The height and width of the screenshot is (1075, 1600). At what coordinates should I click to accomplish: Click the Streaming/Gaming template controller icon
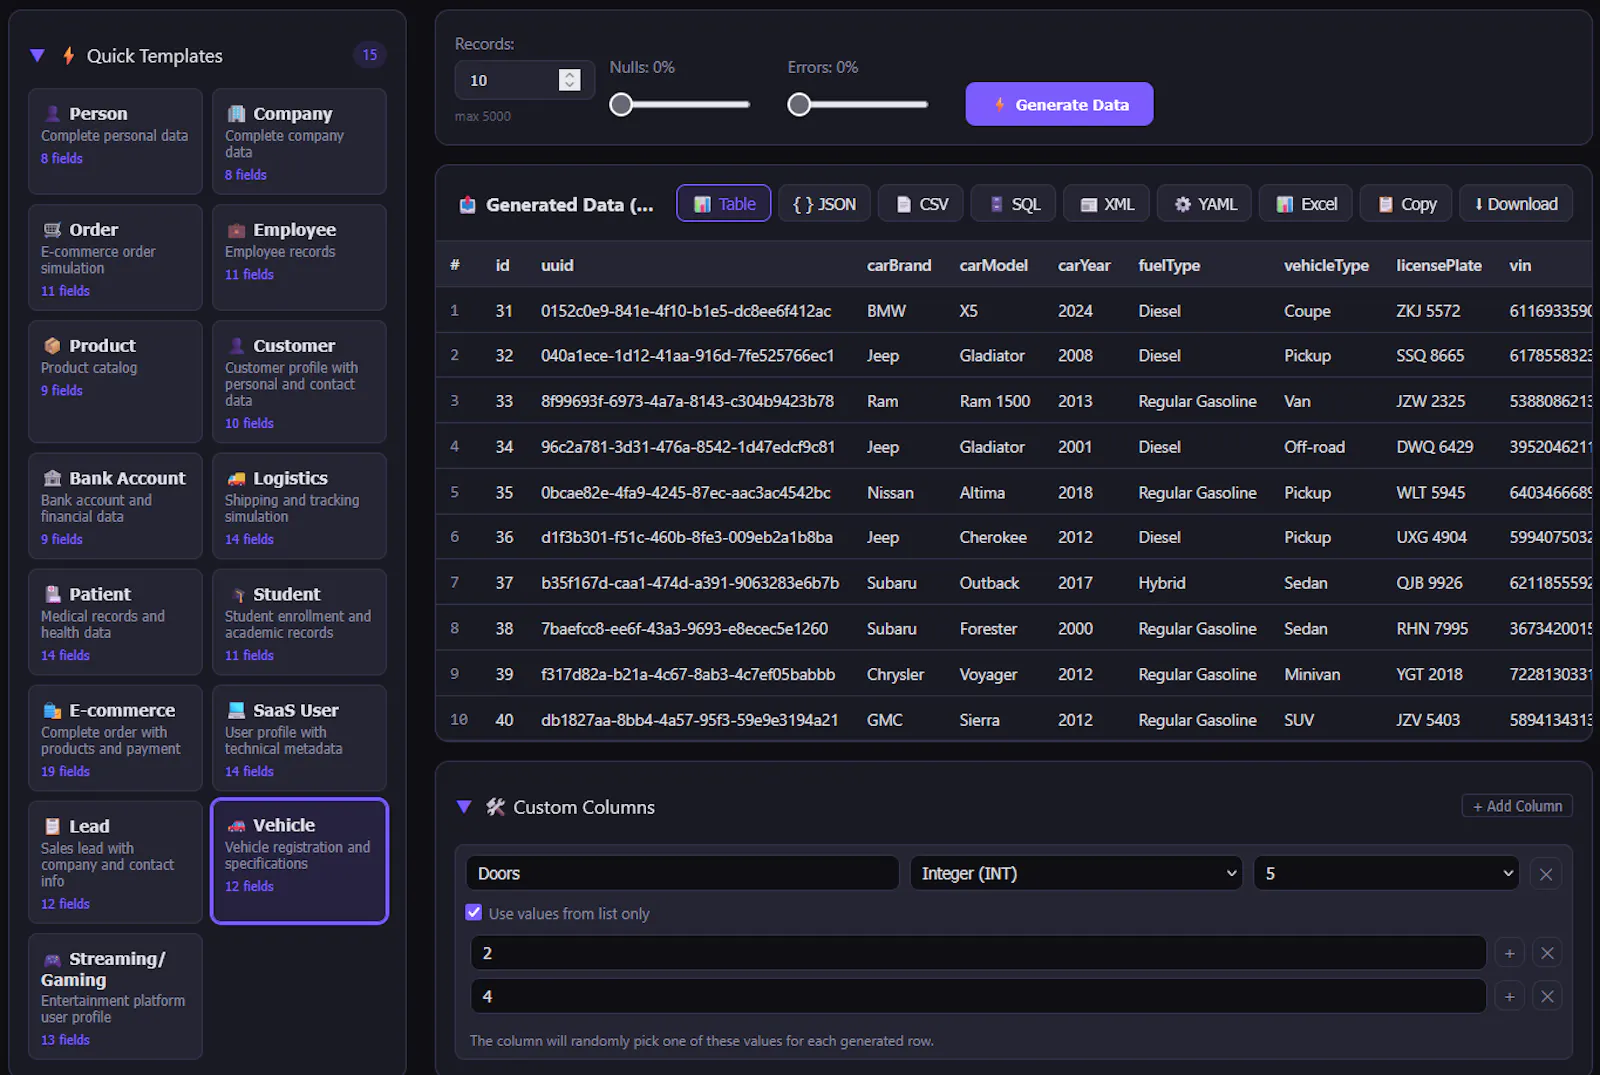tap(52, 960)
